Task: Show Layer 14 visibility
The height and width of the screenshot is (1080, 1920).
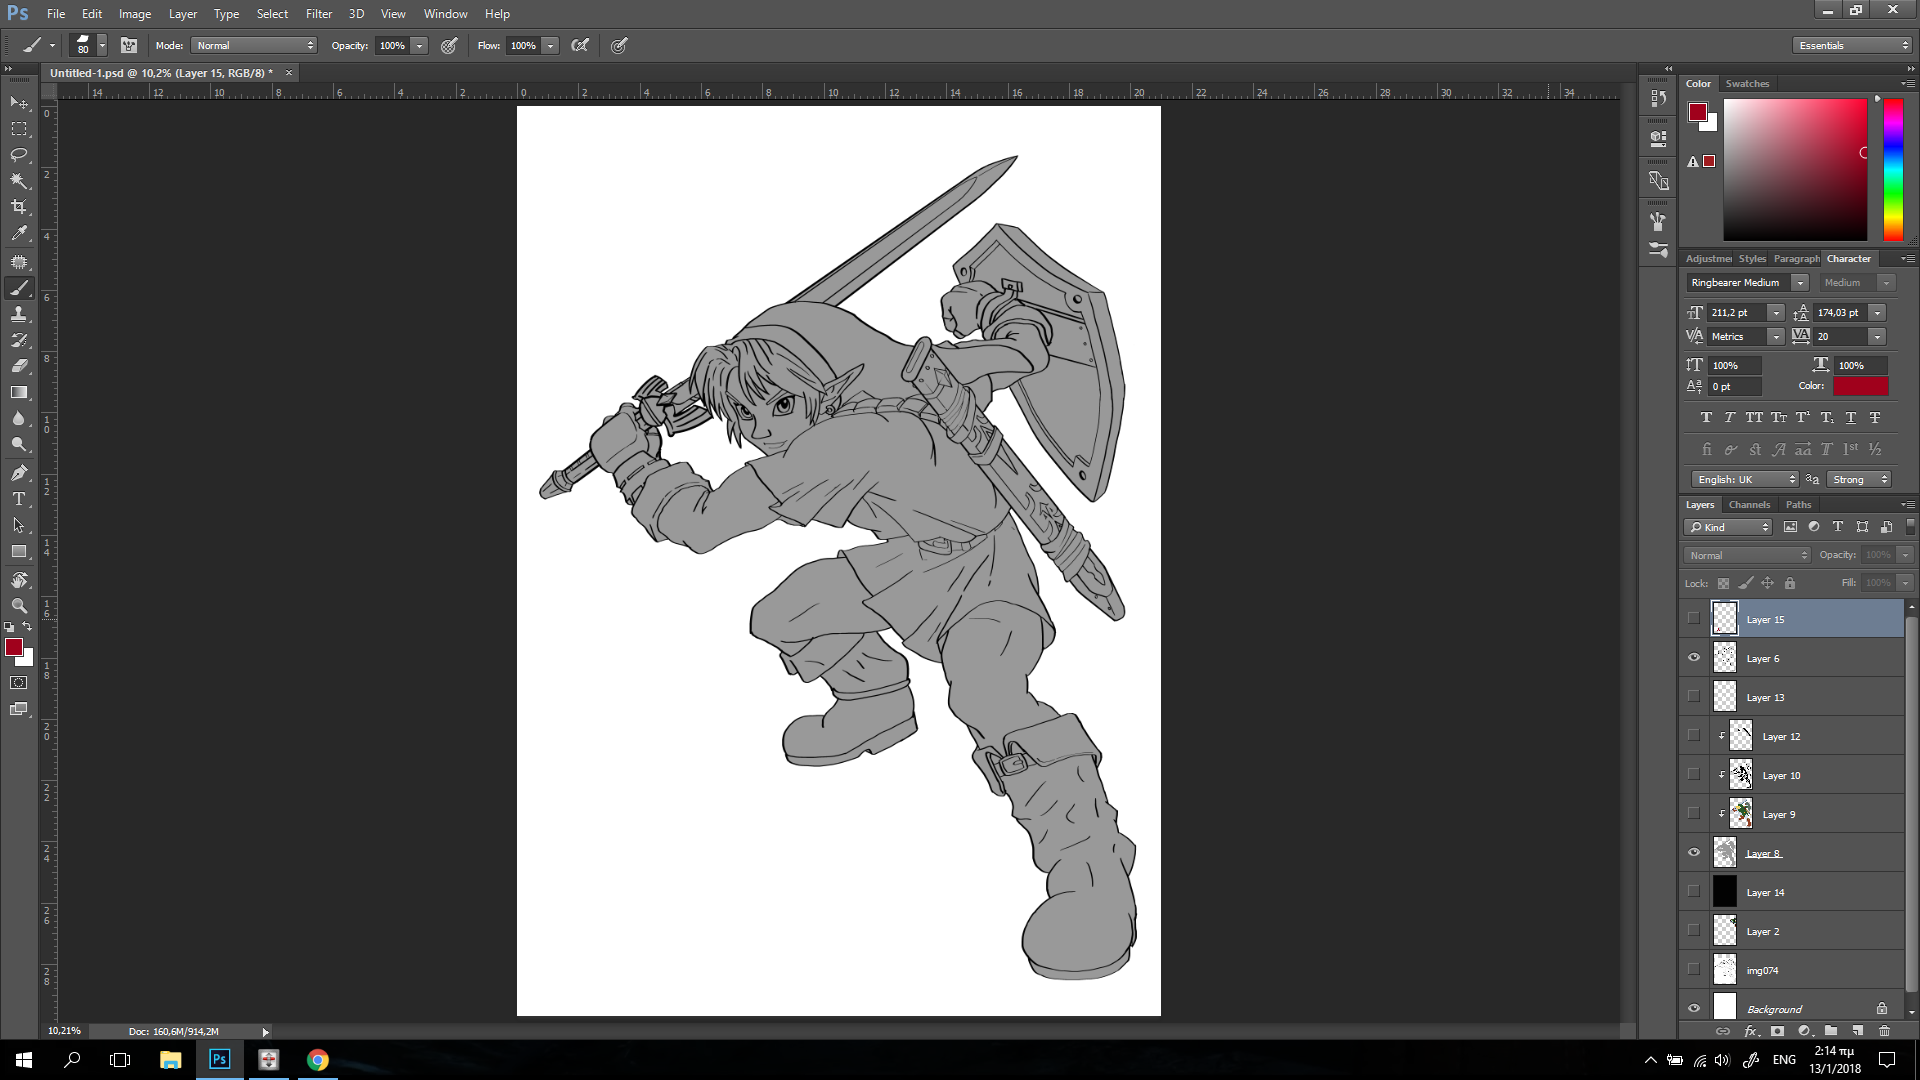Action: [1693, 892]
